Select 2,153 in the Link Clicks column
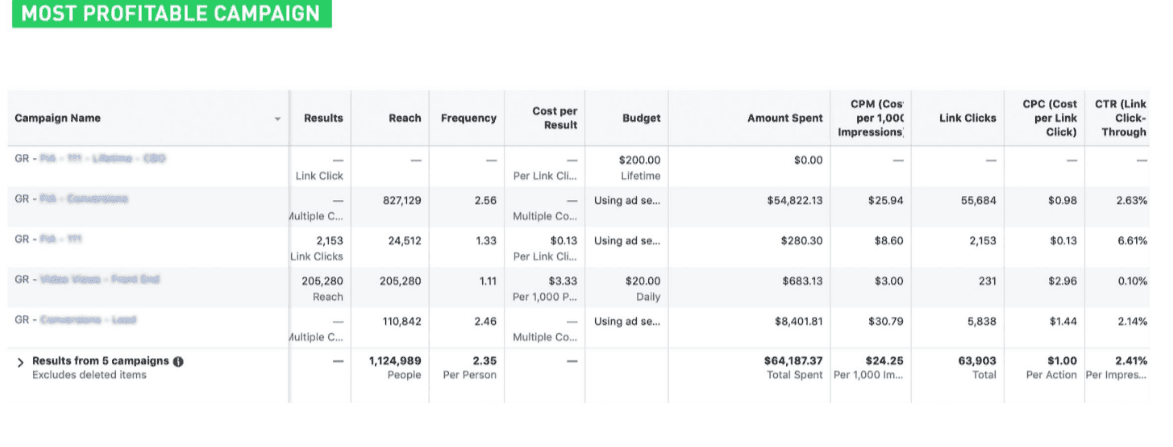The height and width of the screenshot is (447, 1173). tap(981, 241)
